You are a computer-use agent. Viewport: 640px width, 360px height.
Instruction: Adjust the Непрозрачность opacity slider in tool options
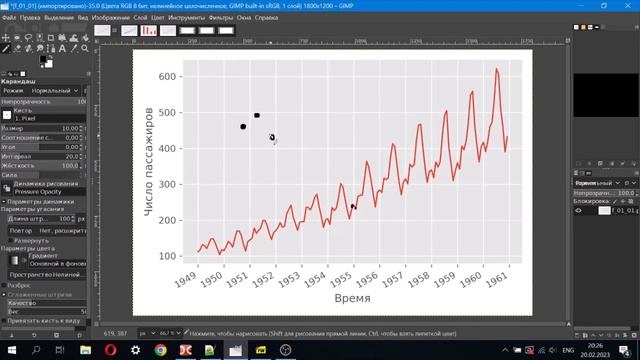pos(44,102)
